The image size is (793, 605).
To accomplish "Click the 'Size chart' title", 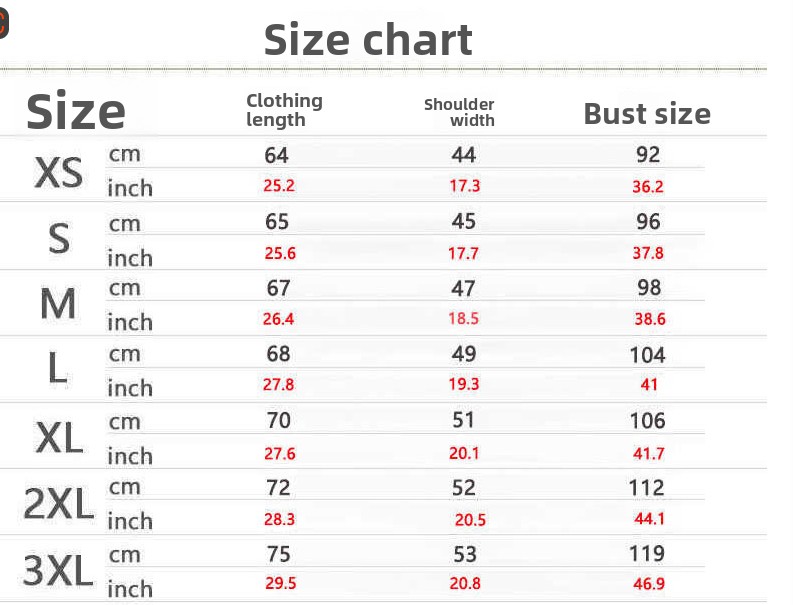I will [x=368, y=40].
